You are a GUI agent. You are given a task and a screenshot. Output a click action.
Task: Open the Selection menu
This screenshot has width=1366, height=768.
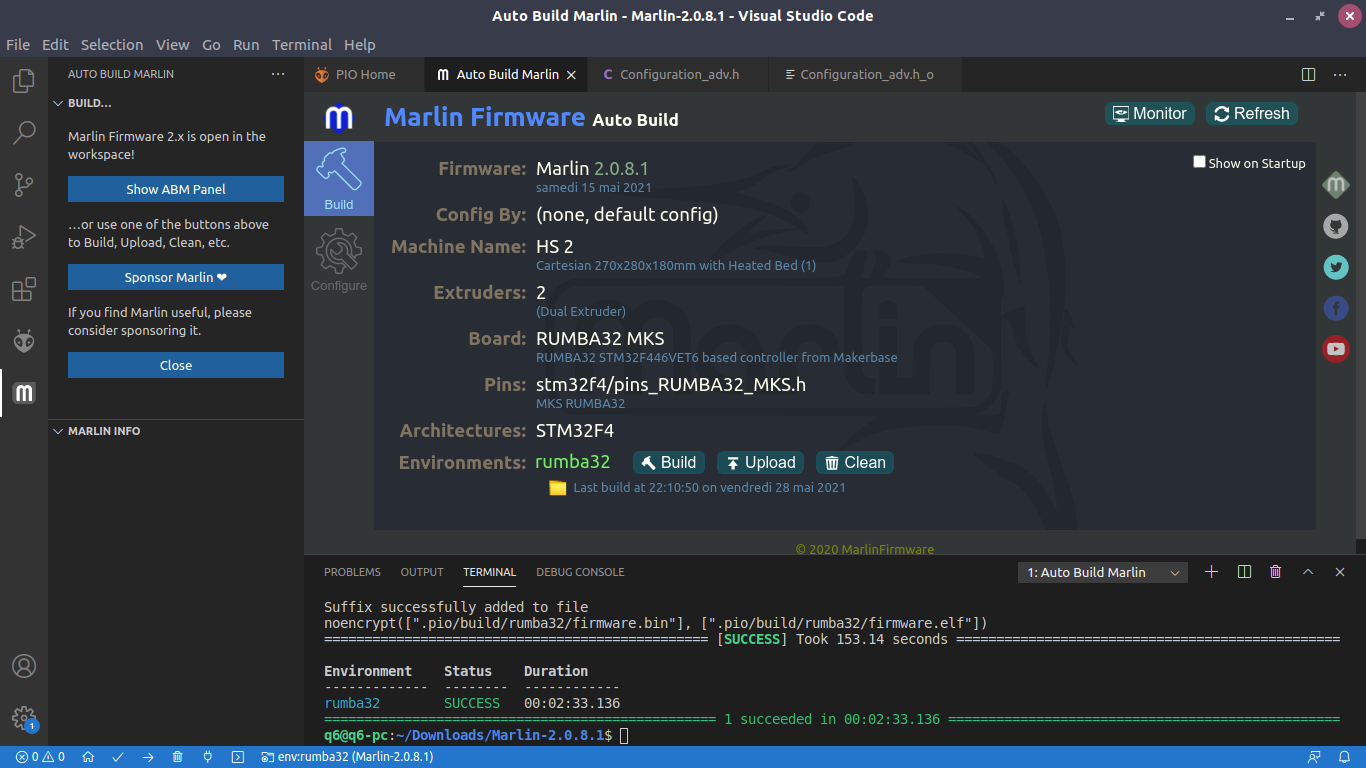point(112,45)
